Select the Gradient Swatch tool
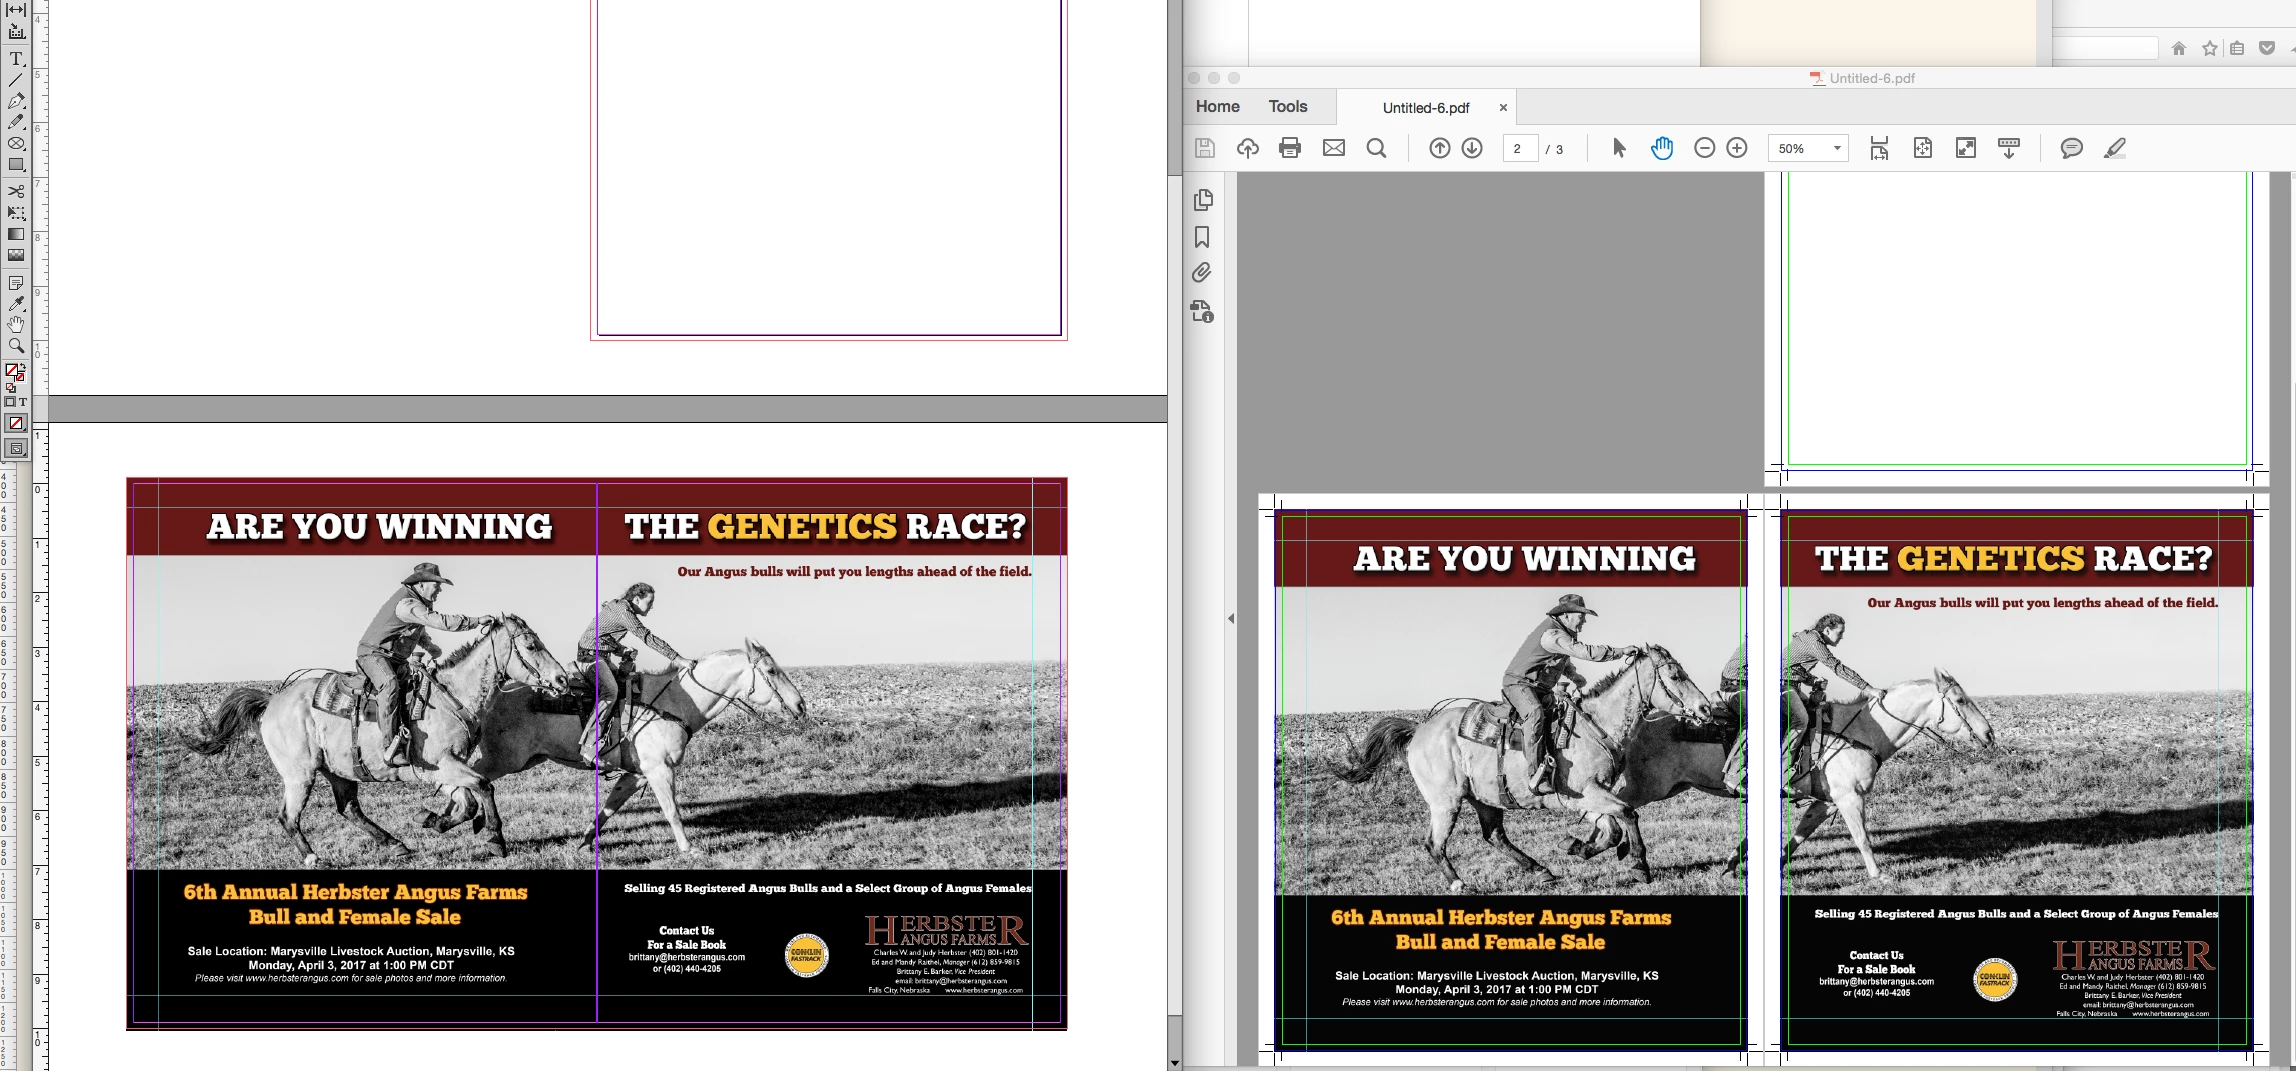 pos(16,234)
